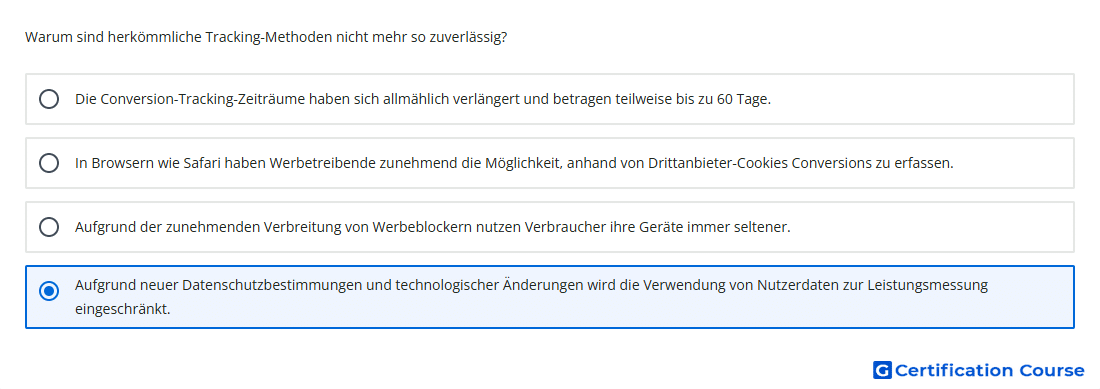This screenshot has height=389, width=1100.
Task: Click the Certification Course text
Action: [x=989, y=370]
